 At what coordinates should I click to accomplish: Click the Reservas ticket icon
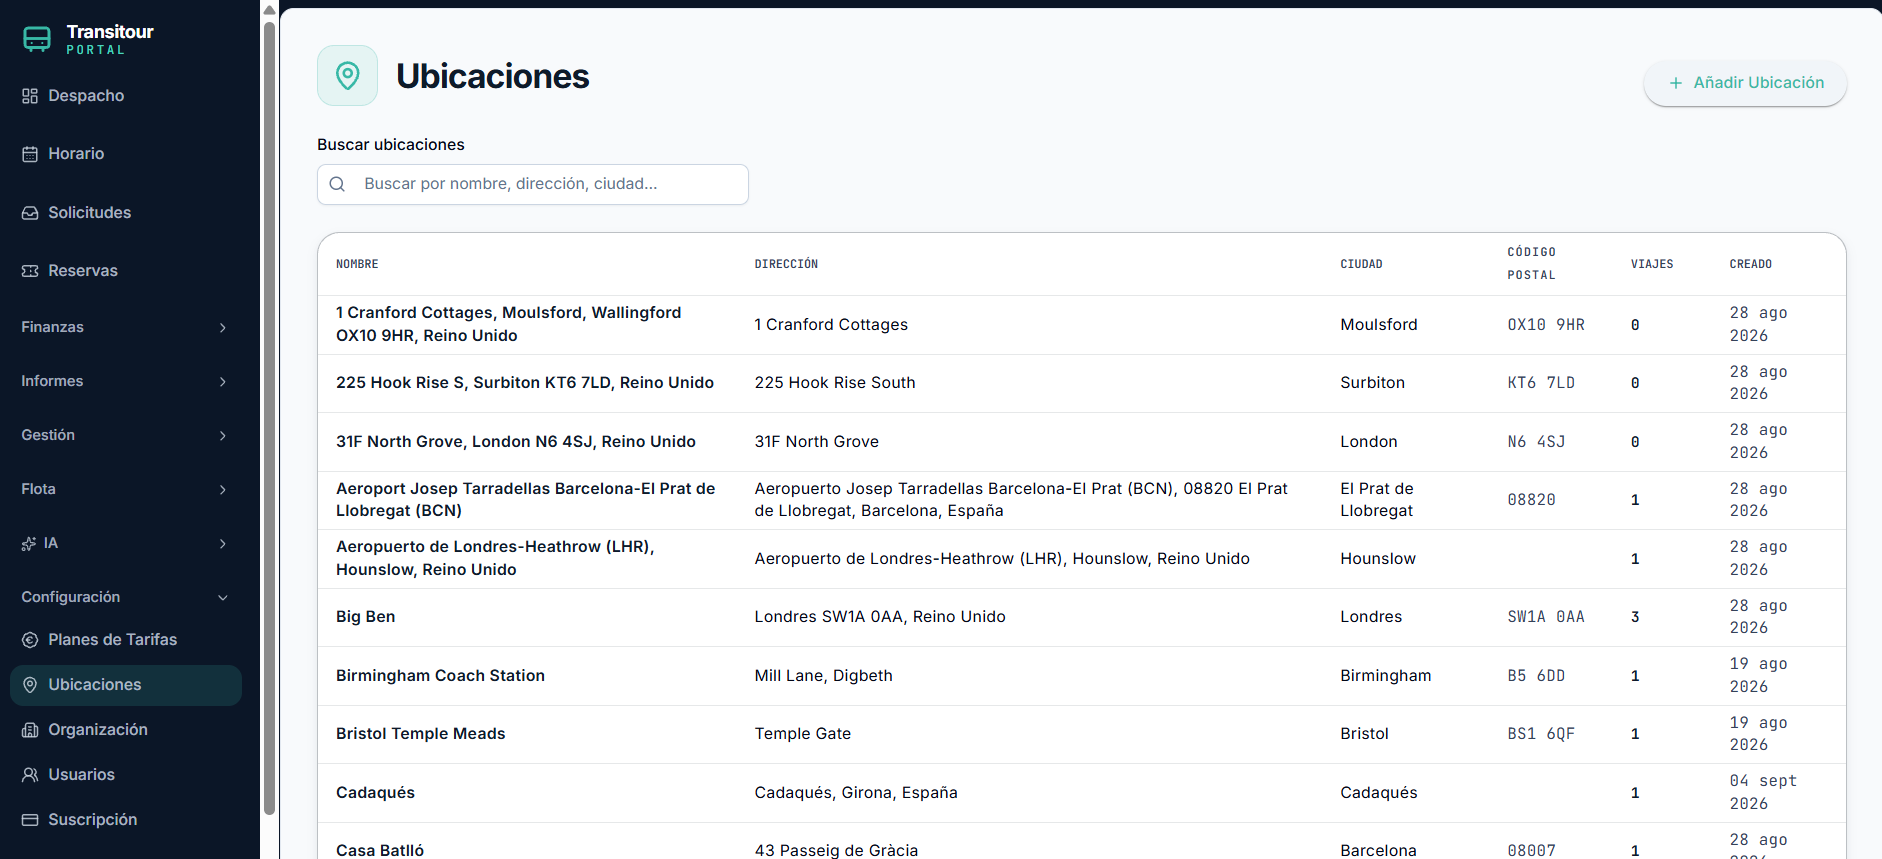[x=30, y=271]
